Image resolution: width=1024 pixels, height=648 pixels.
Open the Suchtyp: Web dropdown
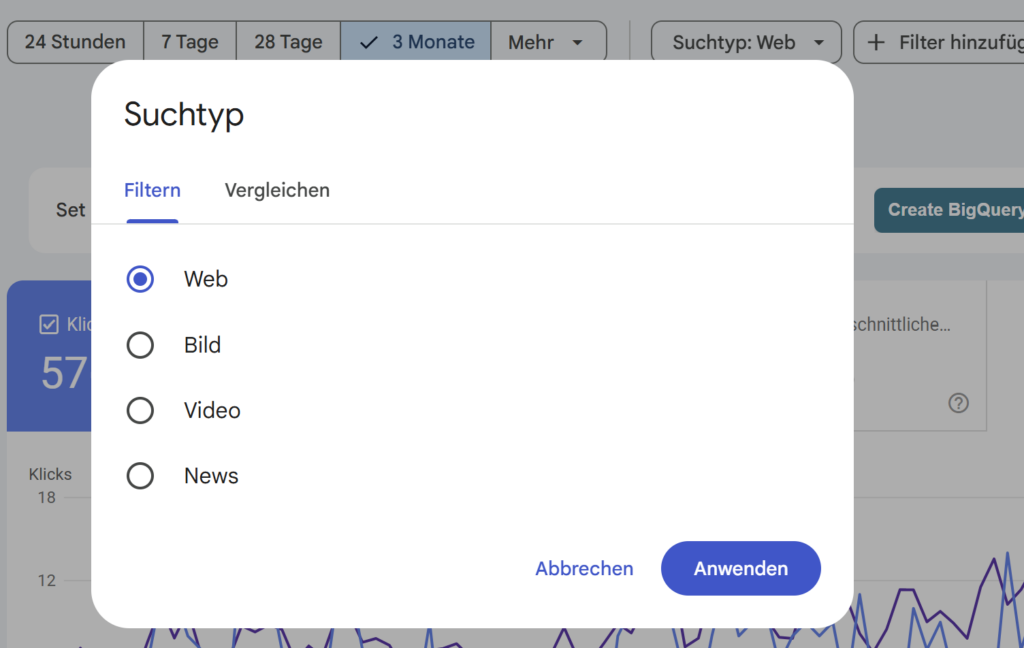pos(748,42)
